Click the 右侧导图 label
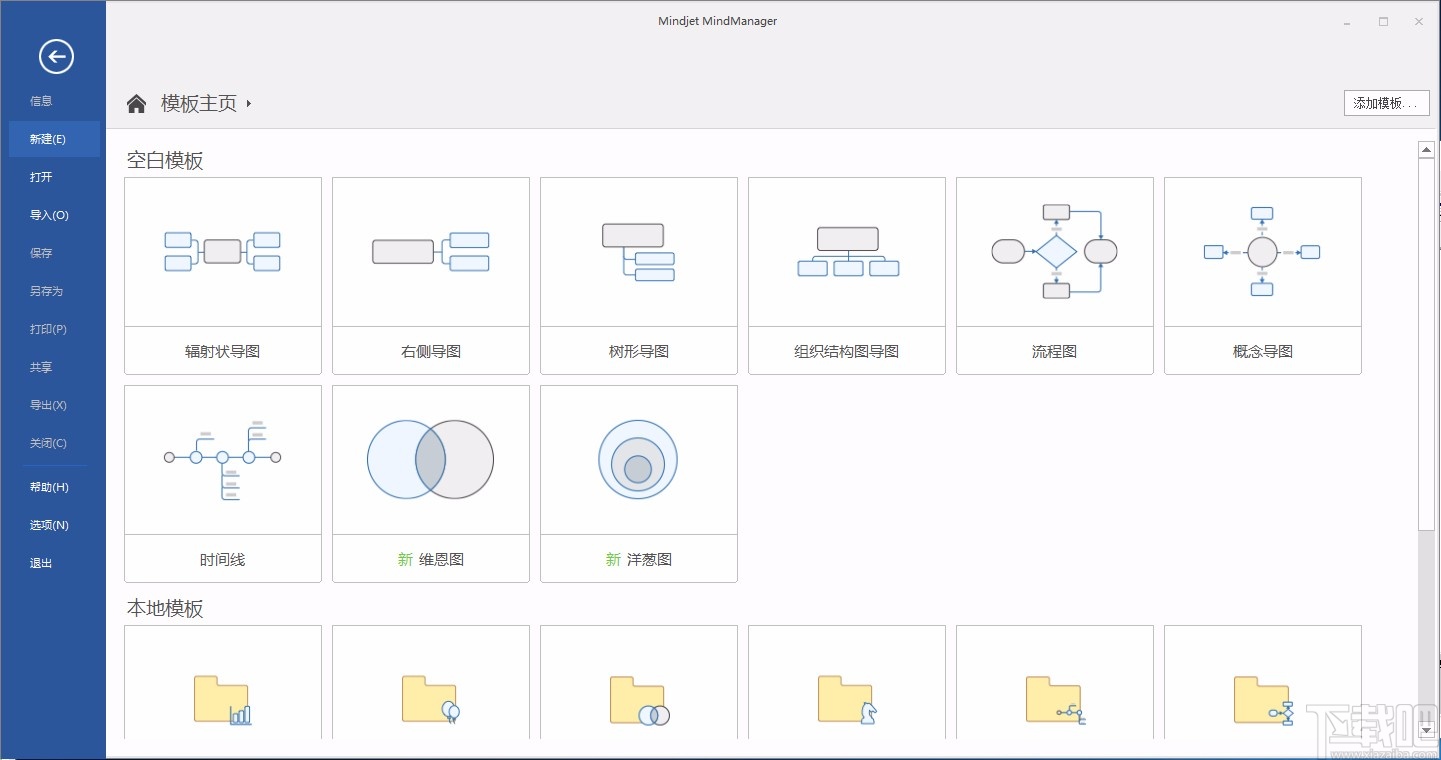Viewport: 1441px width, 760px height. point(430,351)
